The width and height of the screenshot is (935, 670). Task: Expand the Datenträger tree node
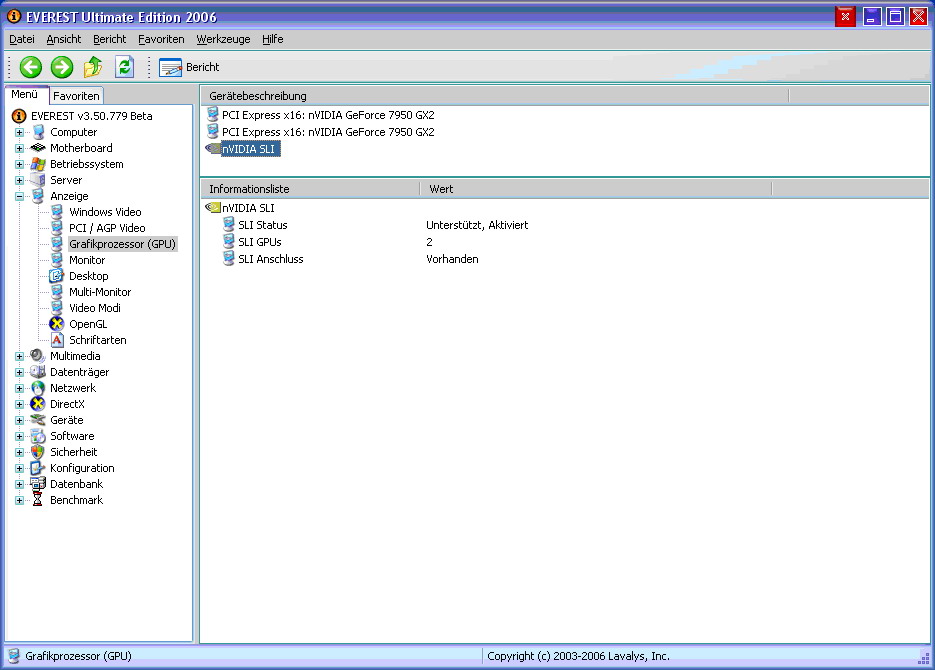(x=20, y=373)
